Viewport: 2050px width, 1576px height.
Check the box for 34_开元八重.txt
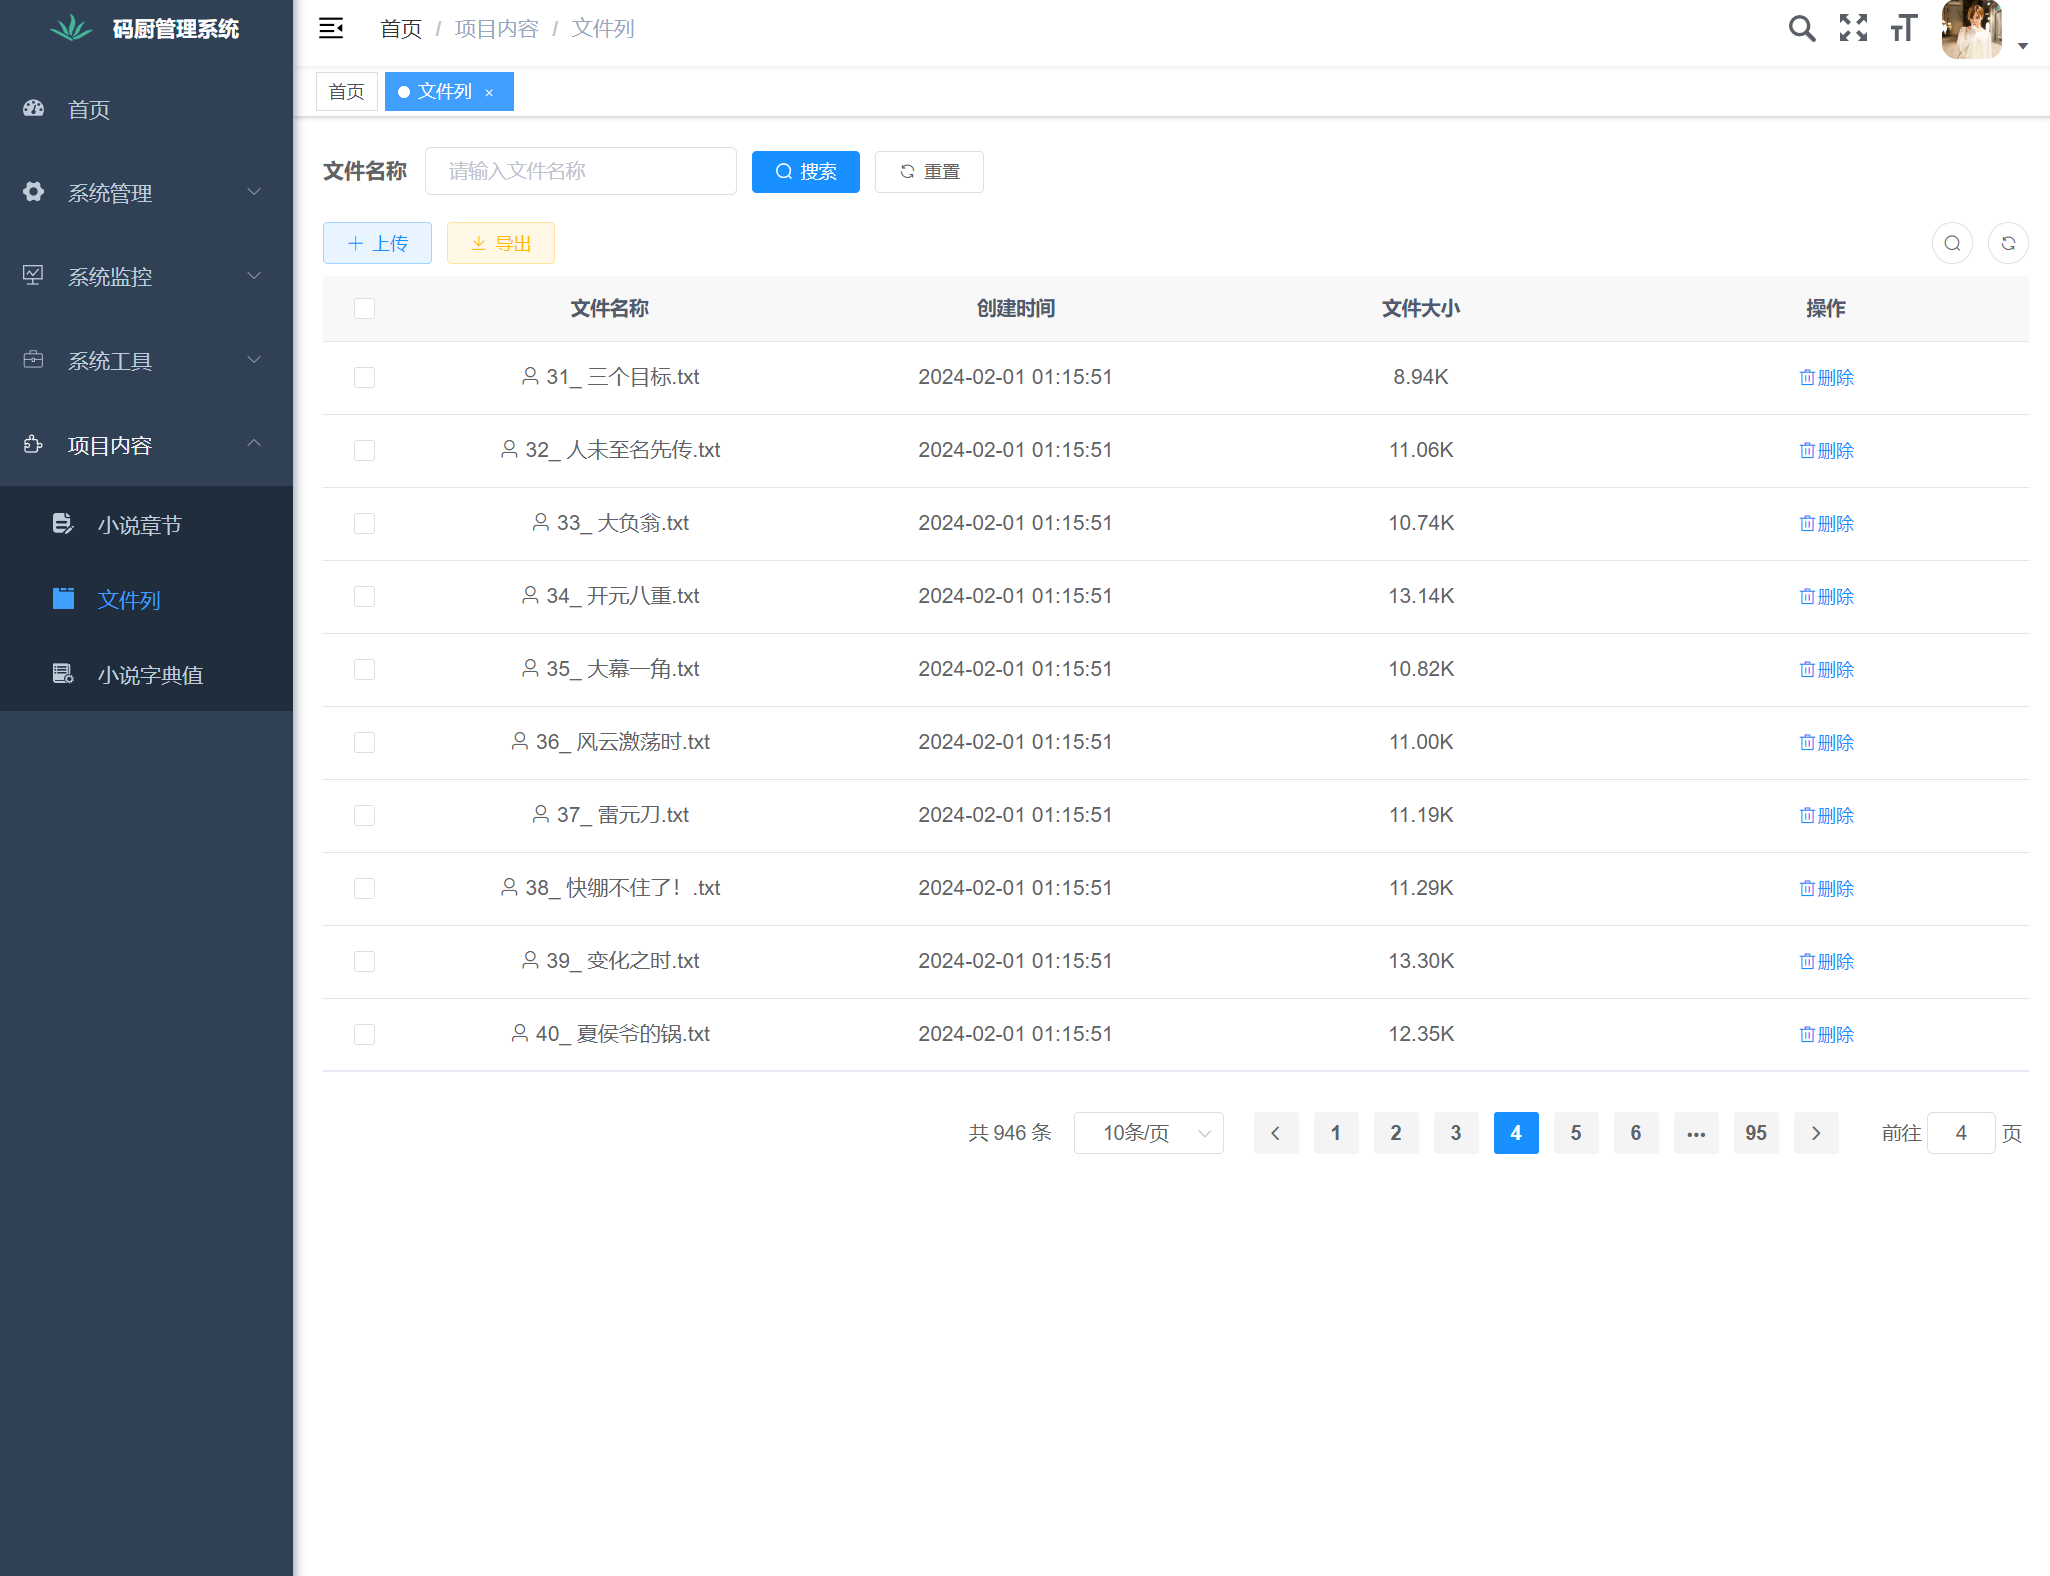pyautogui.click(x=364, y=596)
